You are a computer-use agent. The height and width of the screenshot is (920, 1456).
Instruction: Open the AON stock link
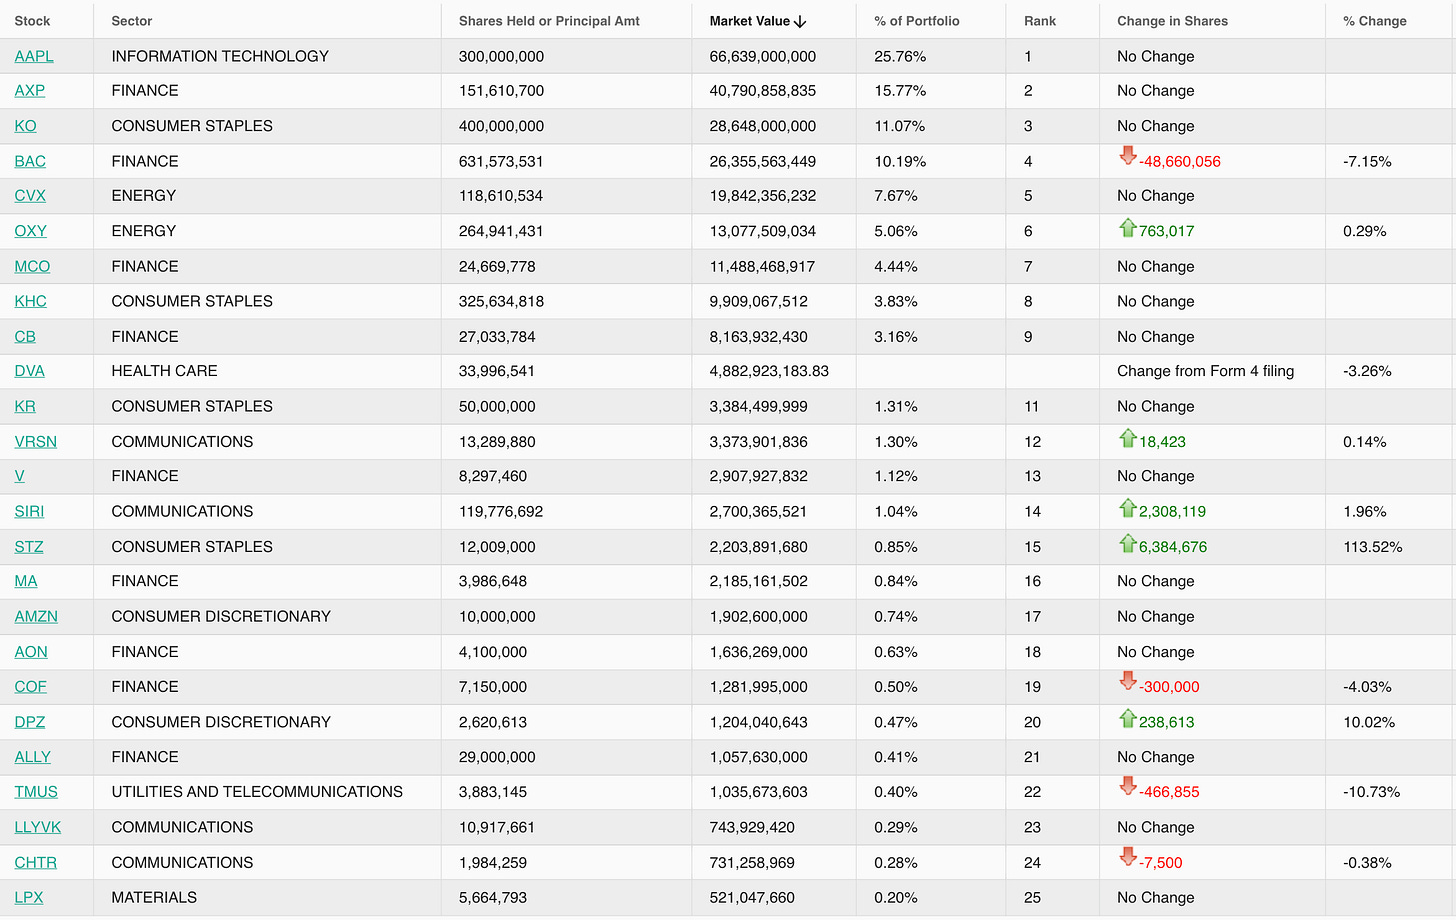pyautogui.click(x=31, y=652)
